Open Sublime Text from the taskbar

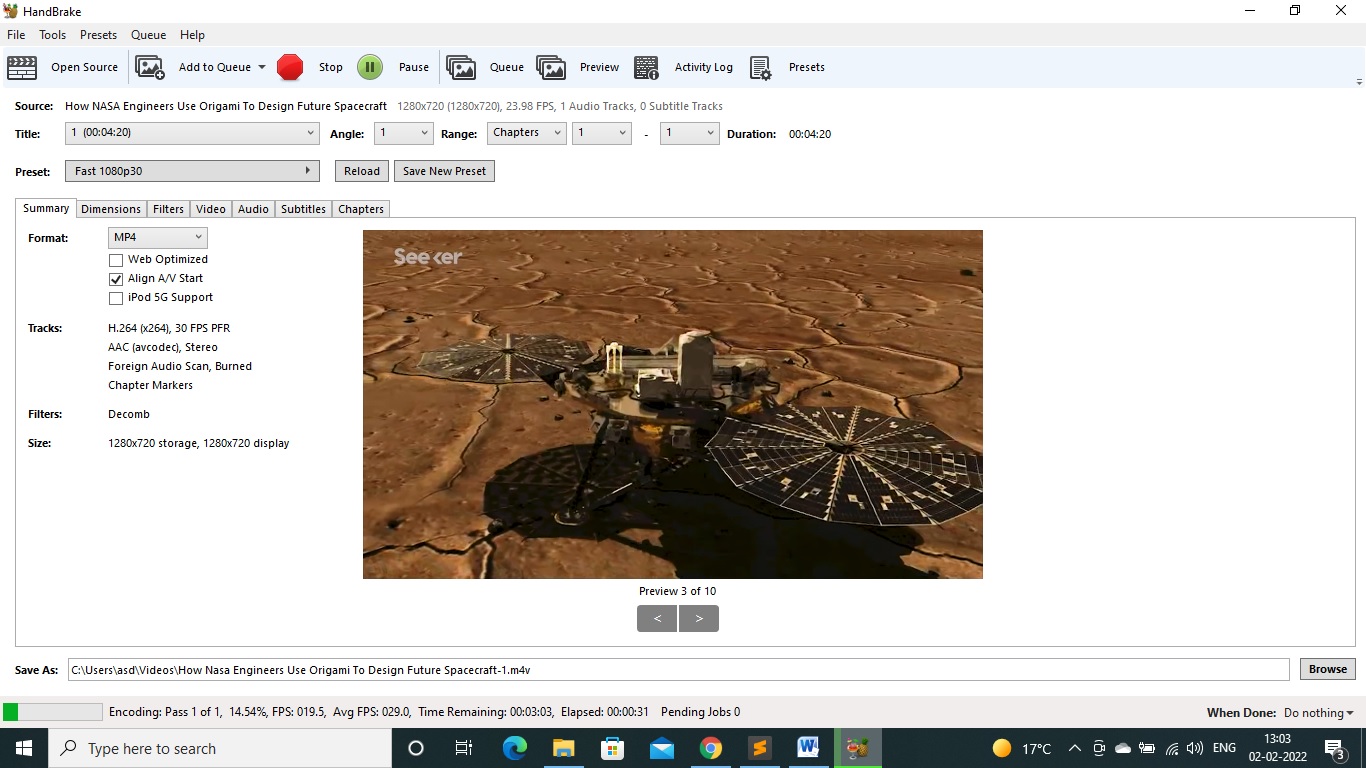(760, 748)
